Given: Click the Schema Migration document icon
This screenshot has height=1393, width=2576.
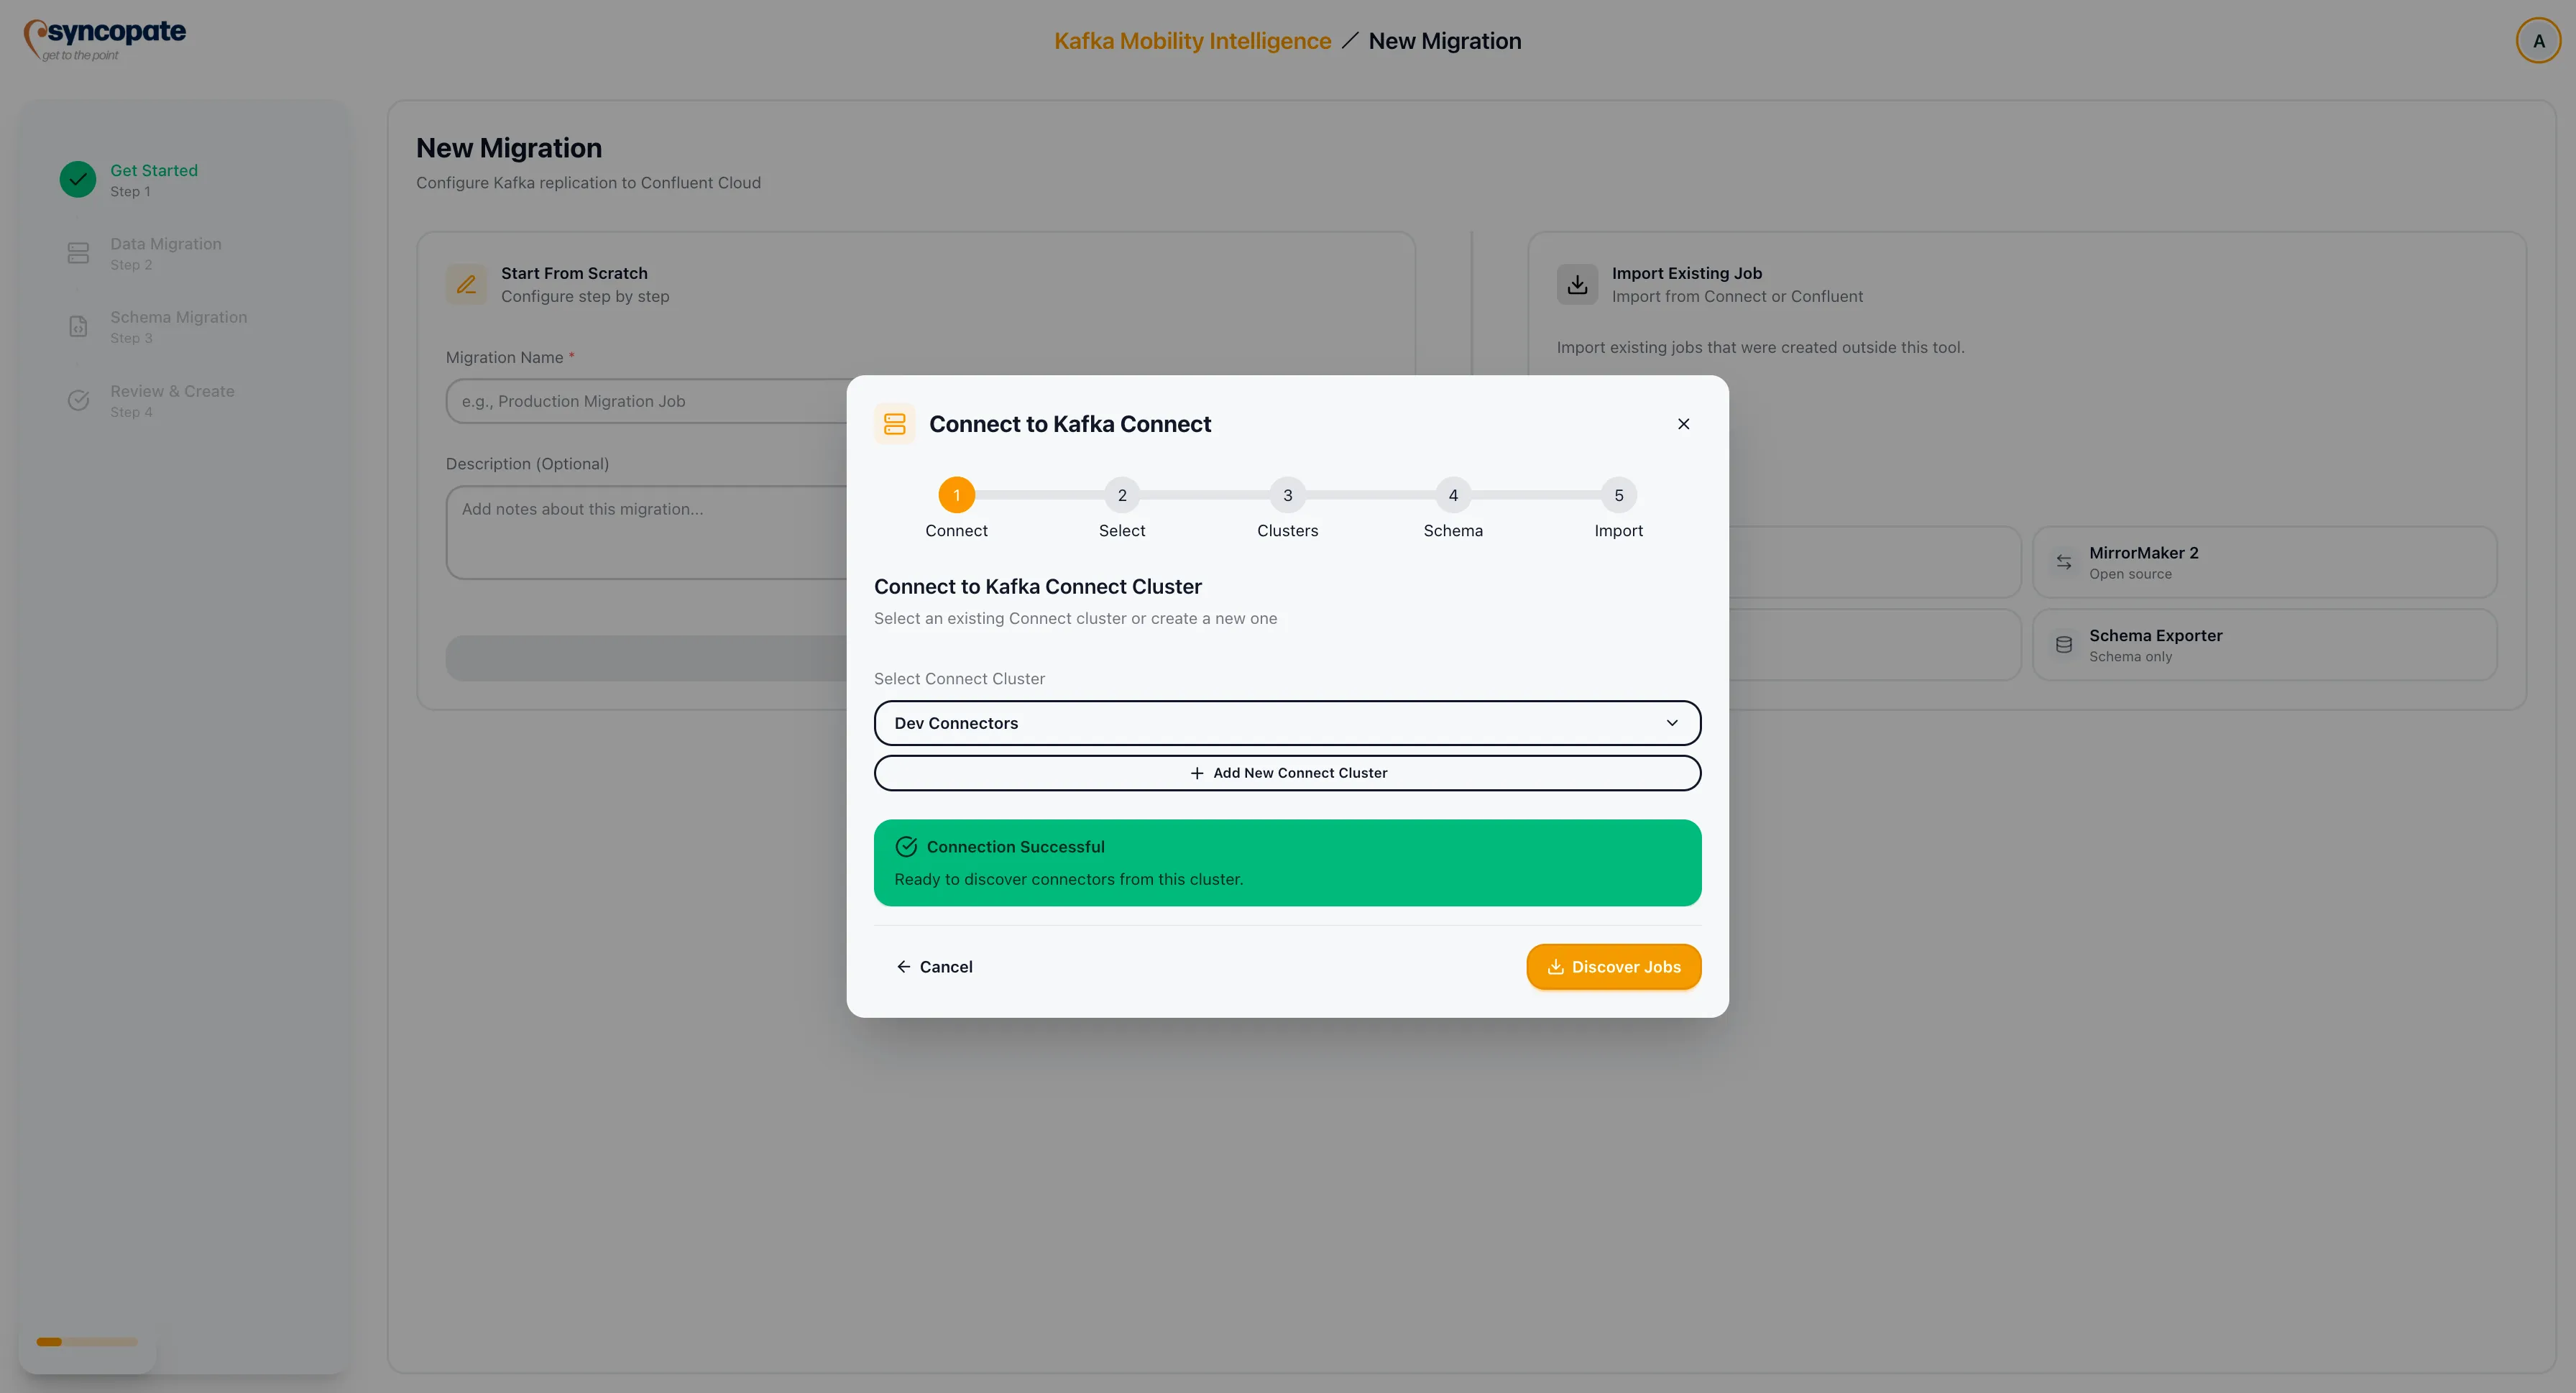Looking at the screenshot, I should coord(78,326).
